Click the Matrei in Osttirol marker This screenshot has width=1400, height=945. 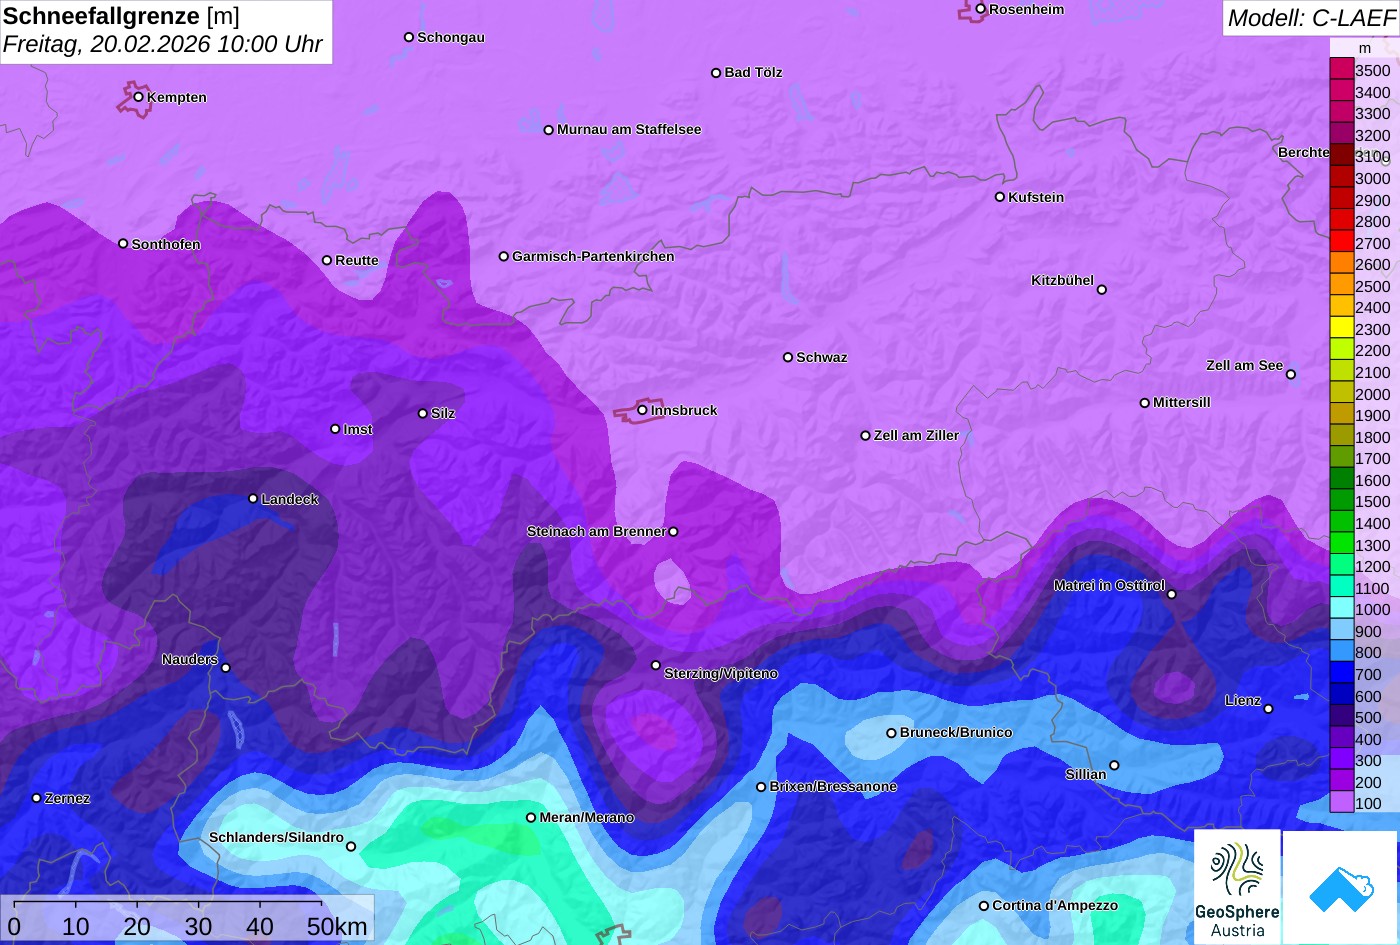pyautogui.click(x=1172, y=594)
